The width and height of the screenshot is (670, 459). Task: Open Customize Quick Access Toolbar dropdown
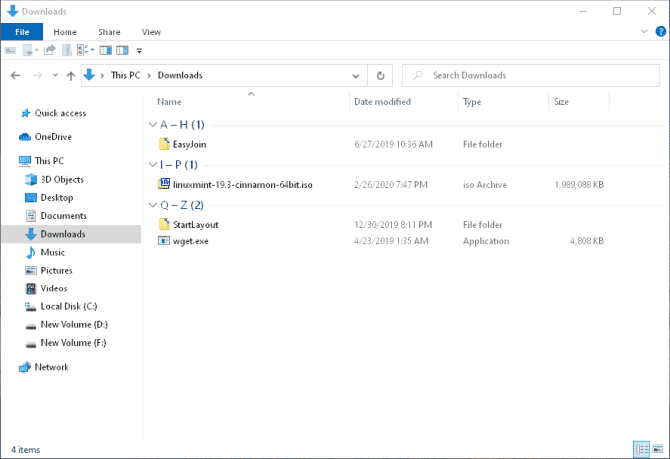(x=139, y=51)
